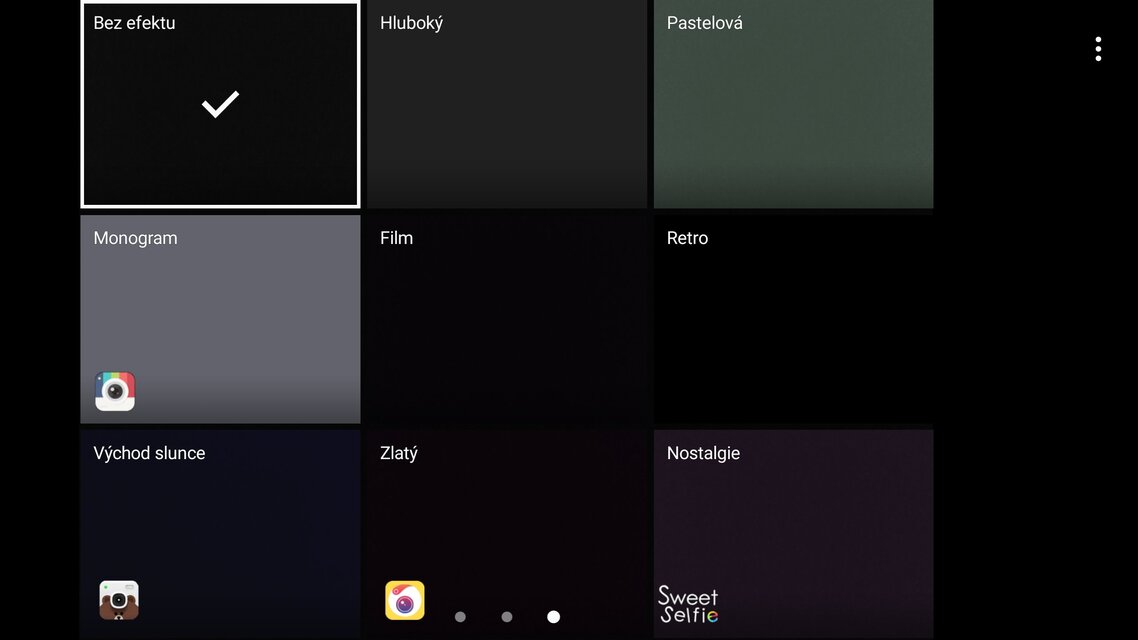
Task: Switch to the second page dot
Action: click(507, 617)
